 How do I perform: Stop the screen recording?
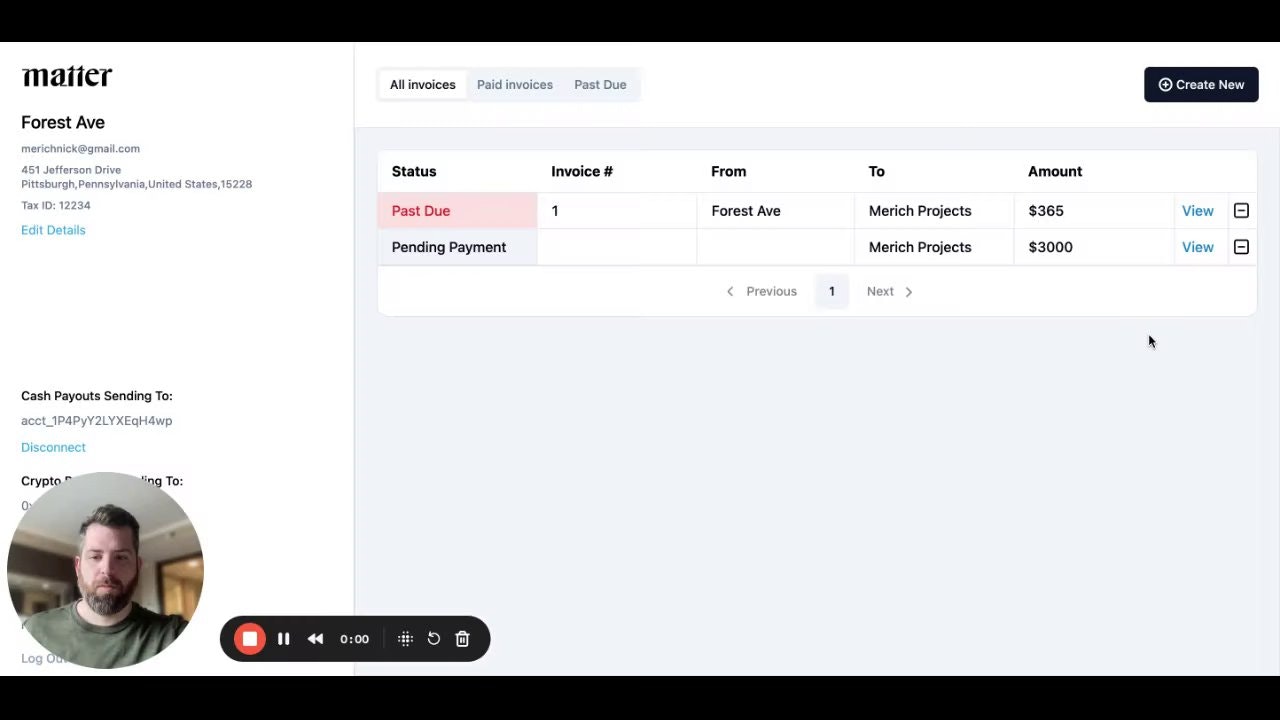(249, 639)
